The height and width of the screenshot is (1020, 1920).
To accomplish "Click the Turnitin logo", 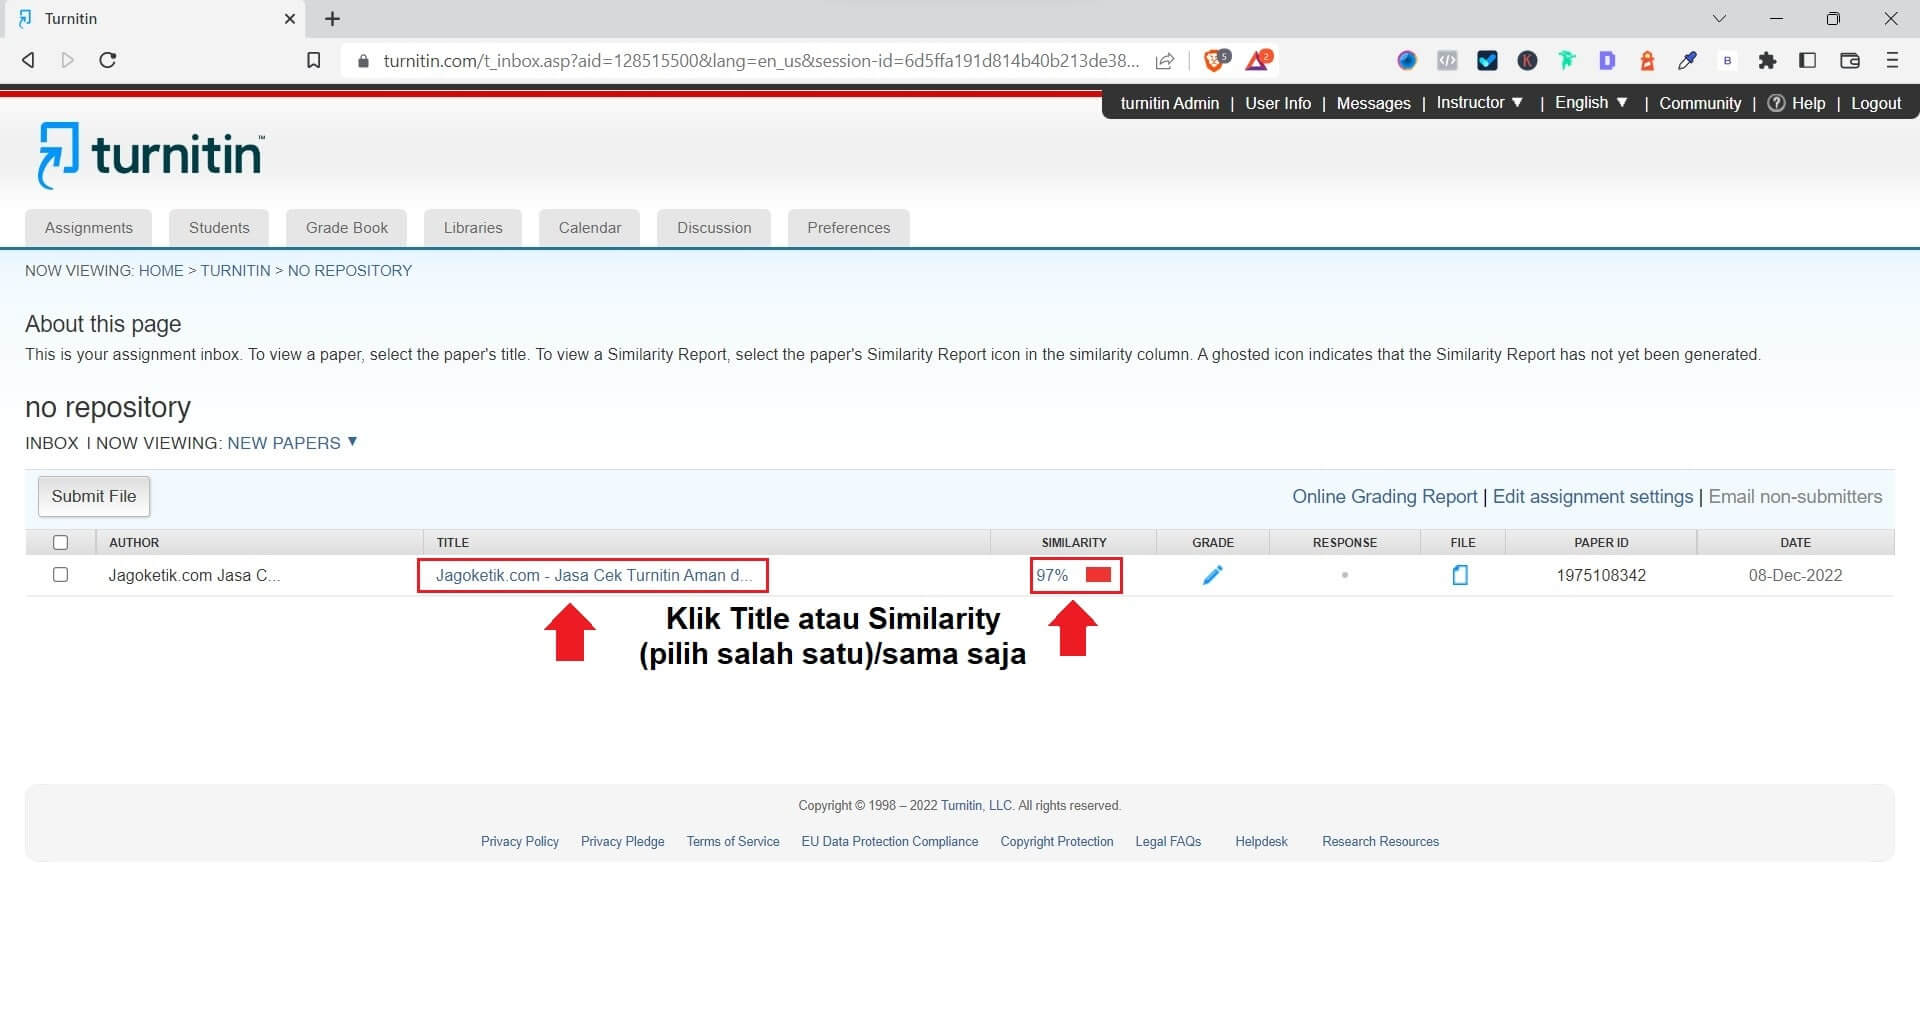I will pyautogui.click(x=148, y=153).
